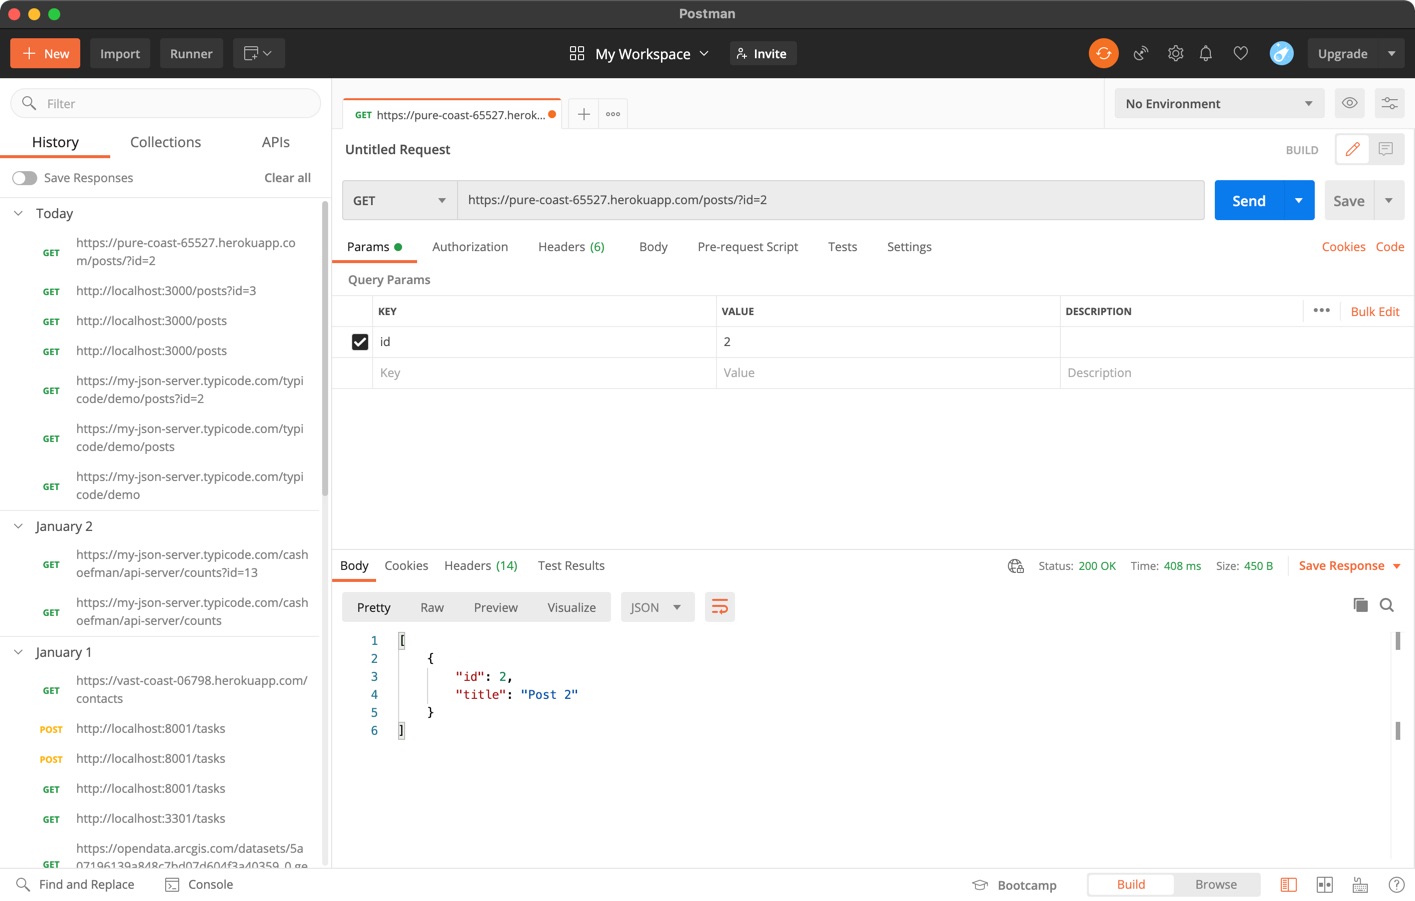Toggle the Save Responses switch
The width and height of the screenshot is (1415, 901).
(x=24, y=178)
